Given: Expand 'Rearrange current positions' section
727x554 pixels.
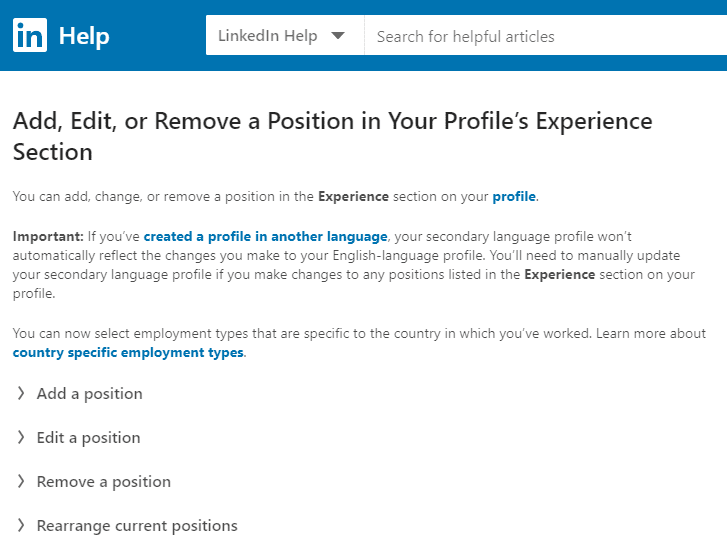Looking at the screenshot, I should [137, 526].
